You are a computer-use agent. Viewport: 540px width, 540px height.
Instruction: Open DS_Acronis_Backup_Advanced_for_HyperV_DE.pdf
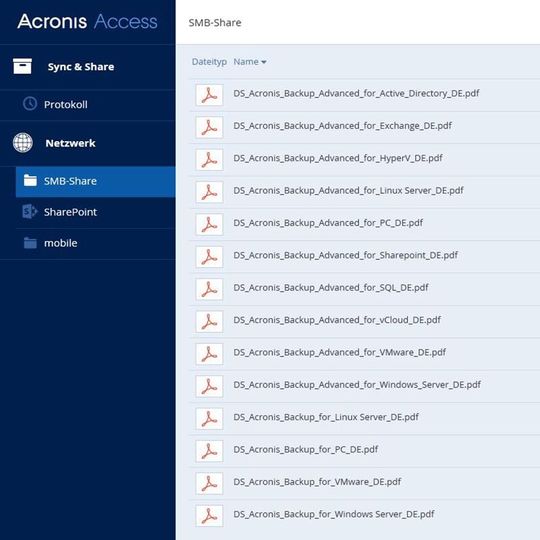coord(338,158)
